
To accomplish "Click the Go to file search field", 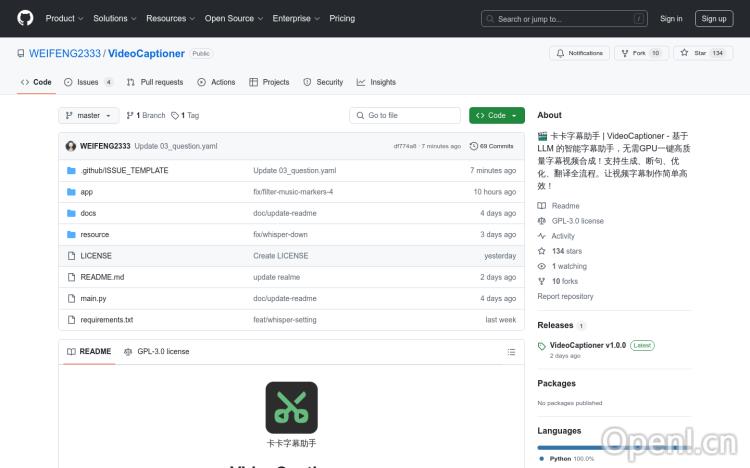I will tap(406, 116).
